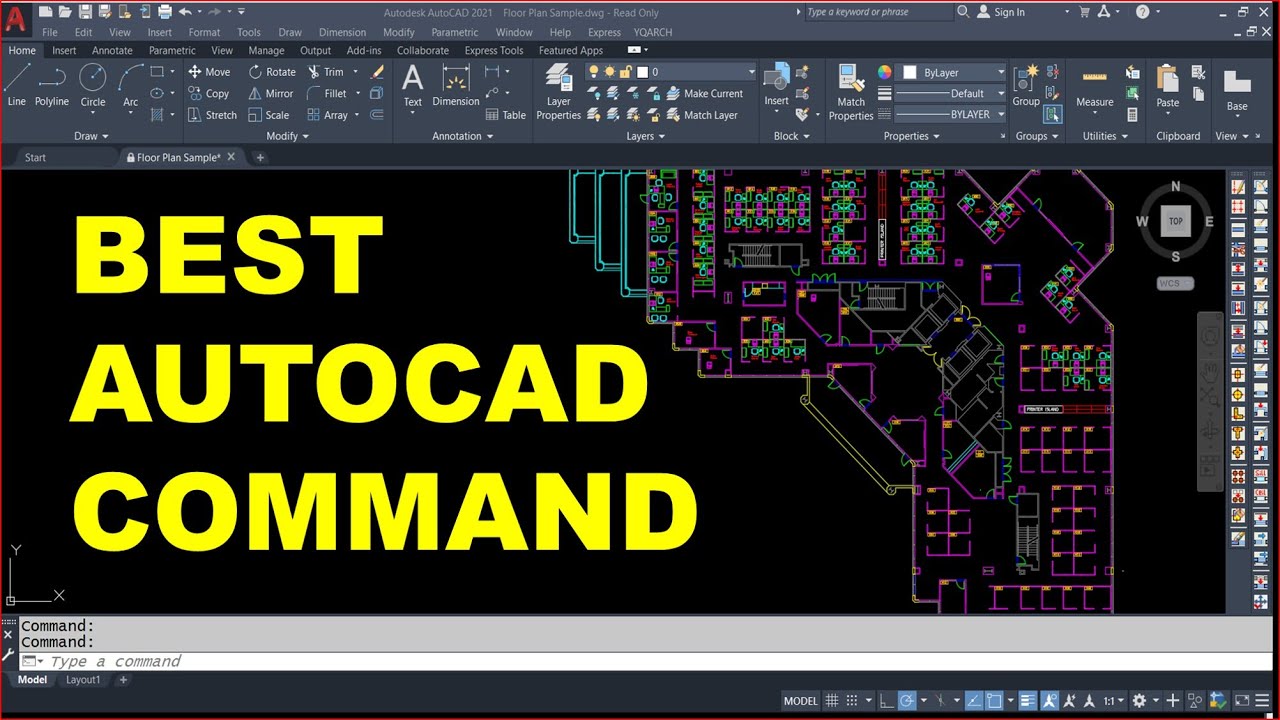This screenshot has height=720, width=1280.
Task: Open the annotation scale 1:1 dropdown
Action: pyautogui.click(x=1113, y=701)
